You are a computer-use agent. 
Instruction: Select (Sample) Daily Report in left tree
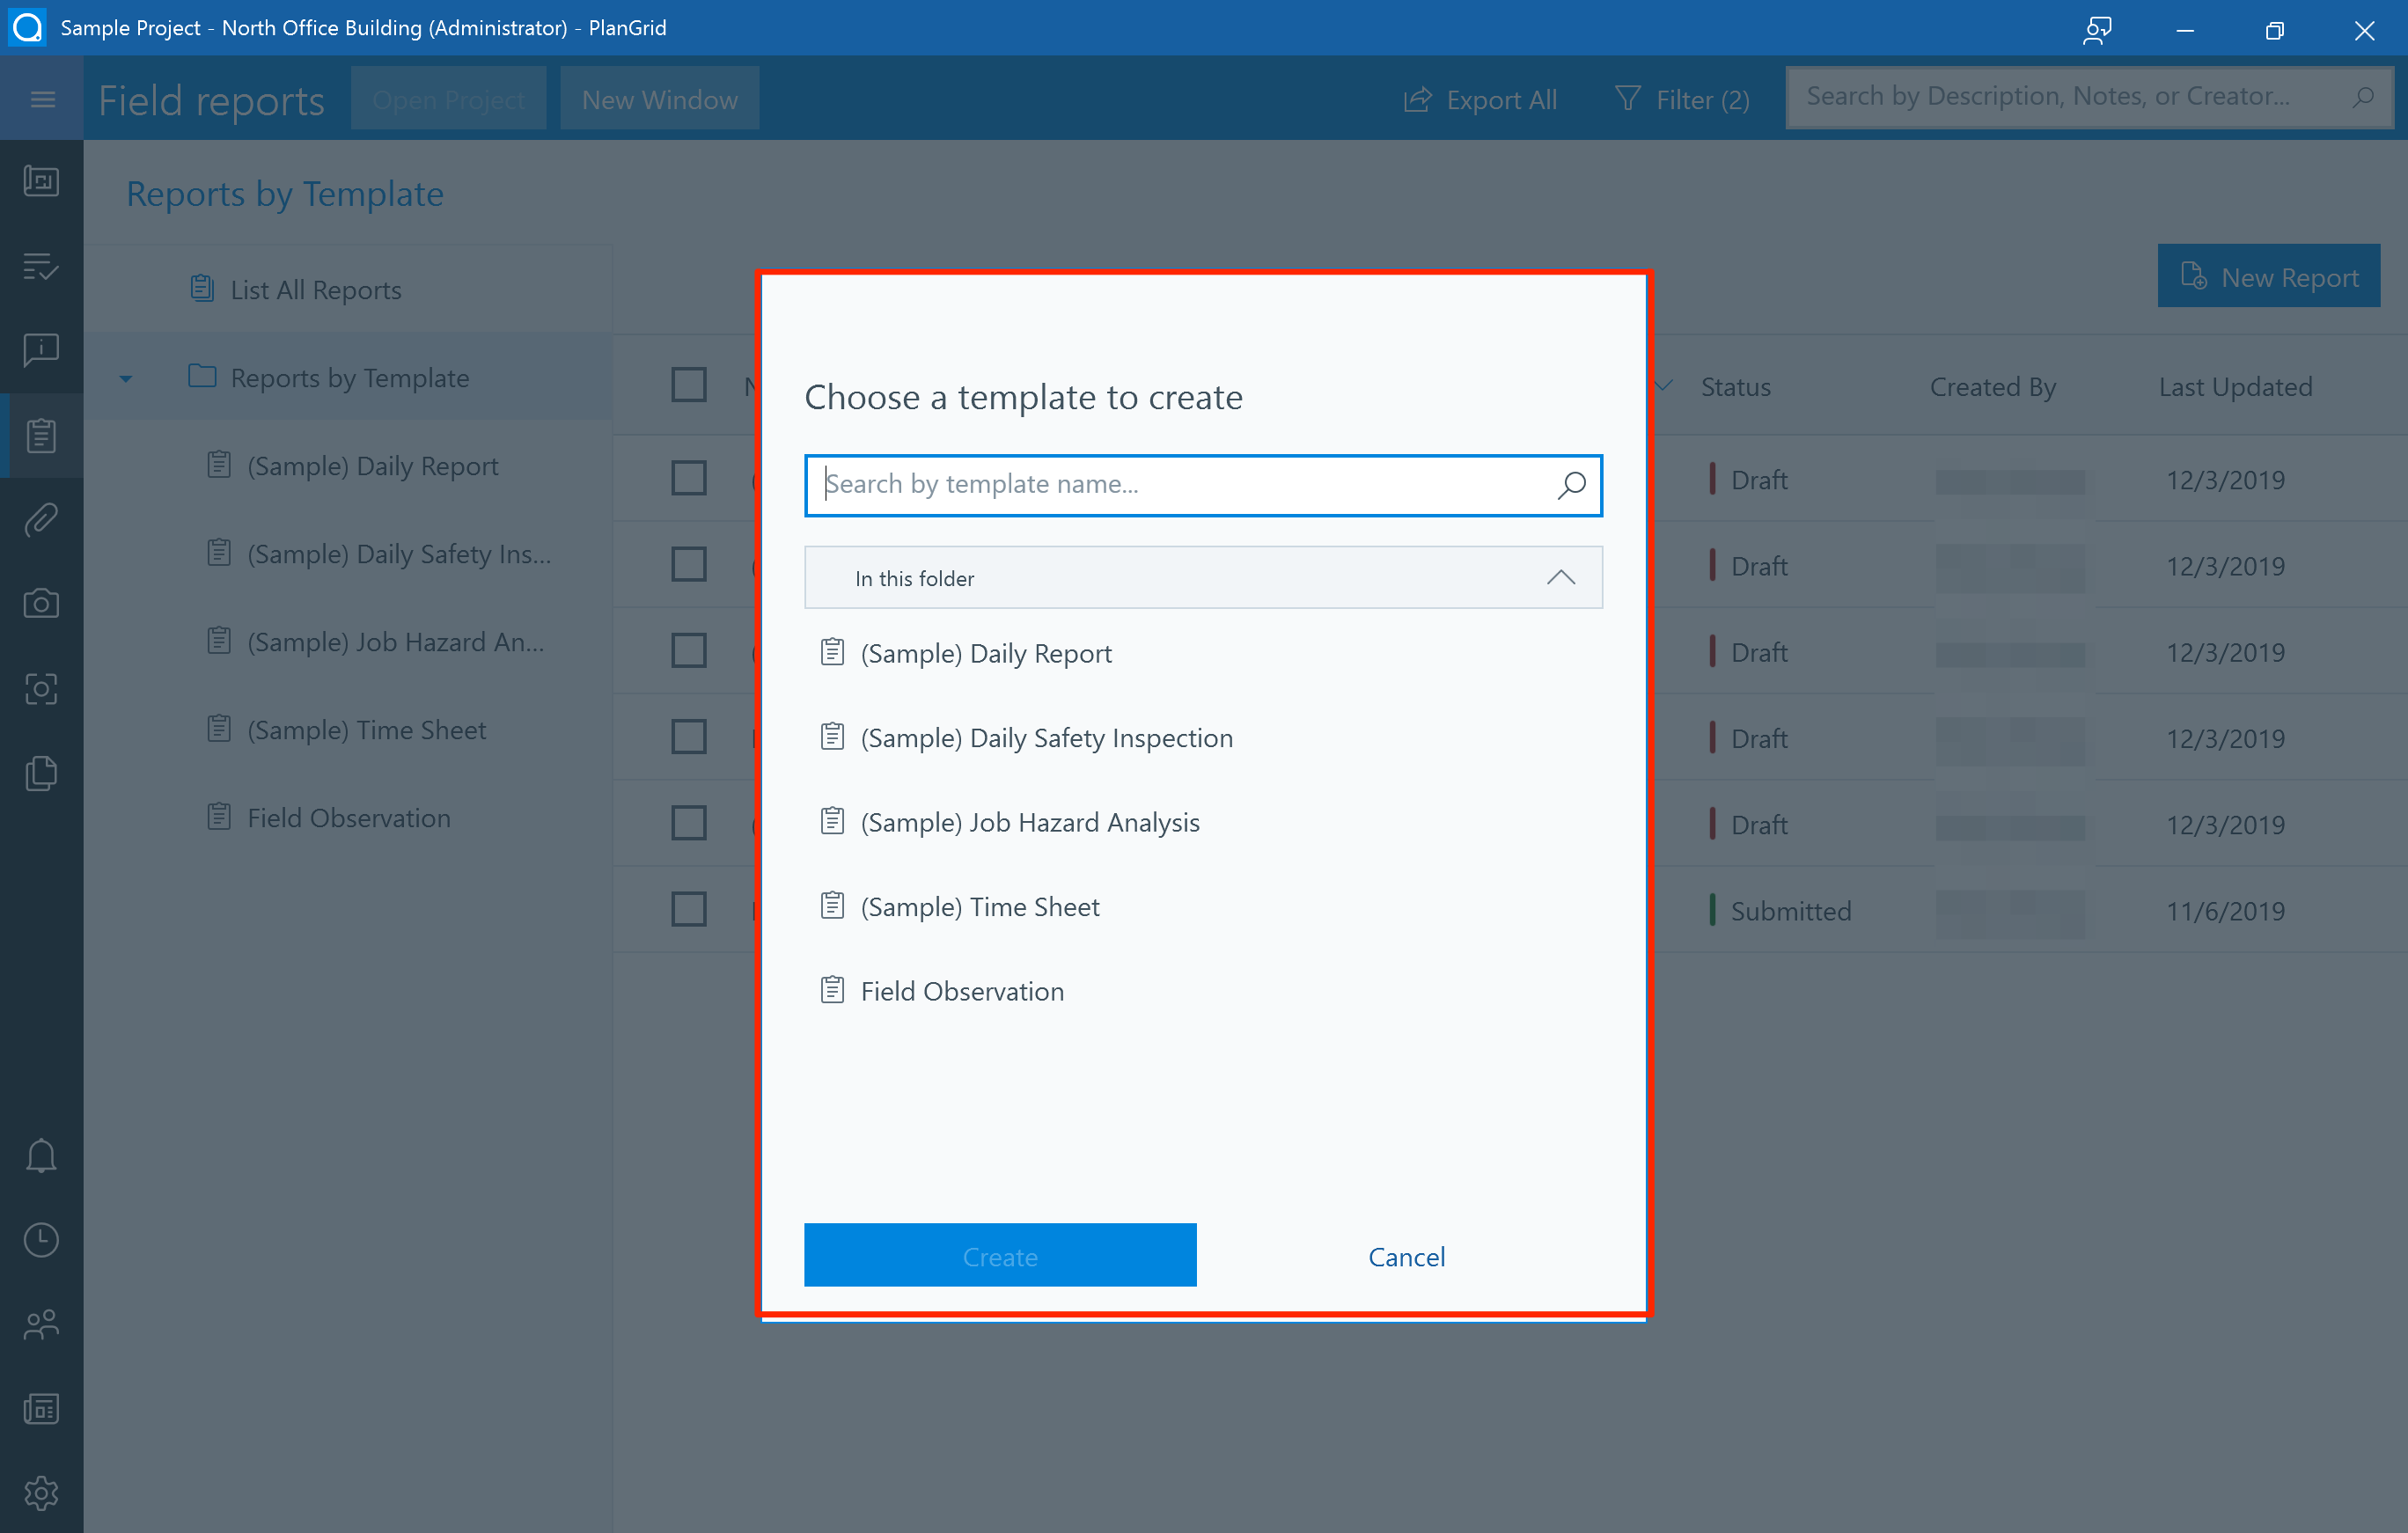coord(348,466)
